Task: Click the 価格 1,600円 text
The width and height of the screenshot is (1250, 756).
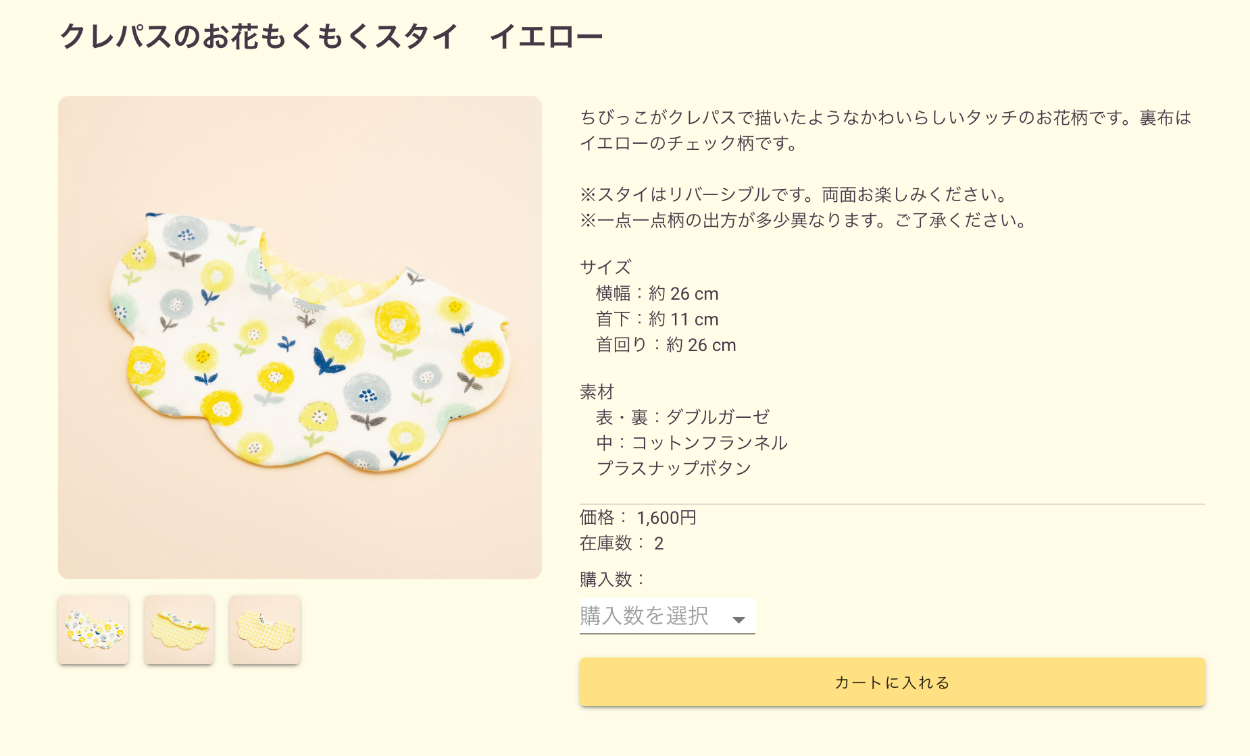Action: coord(638,518)
